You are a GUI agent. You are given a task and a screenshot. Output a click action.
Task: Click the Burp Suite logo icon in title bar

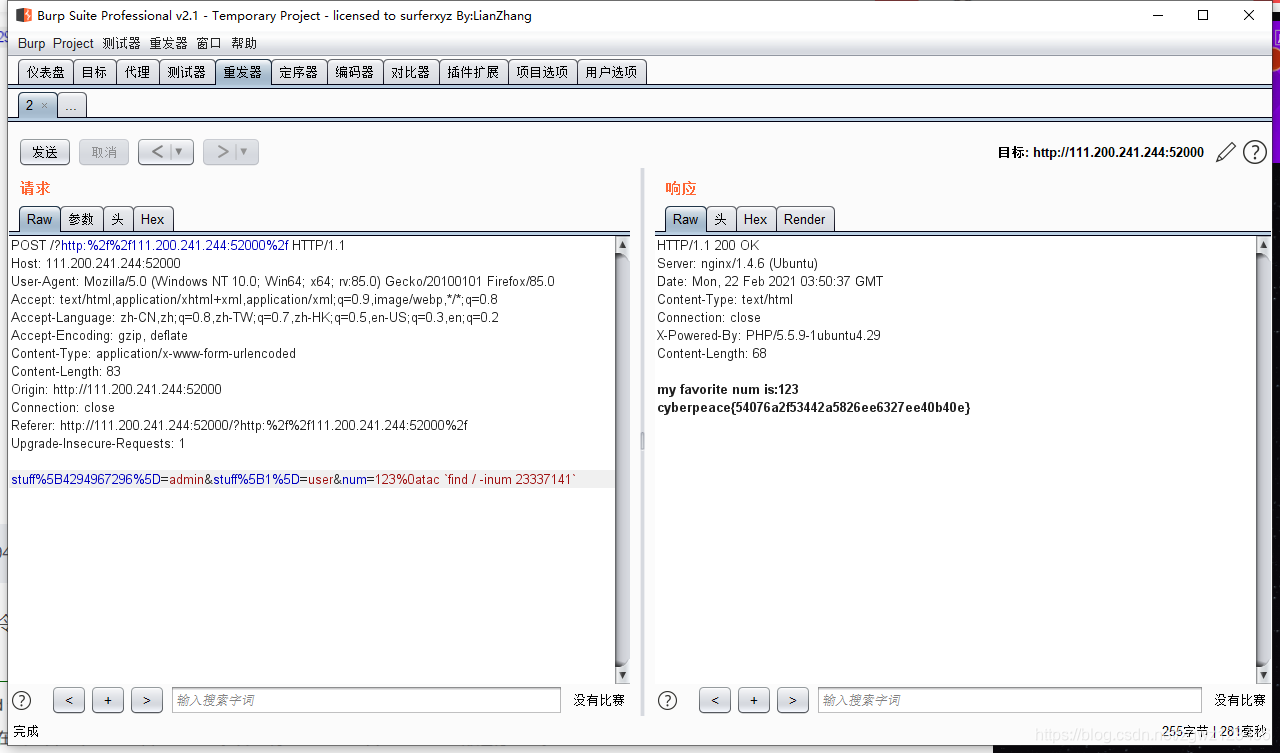[24, 15]
